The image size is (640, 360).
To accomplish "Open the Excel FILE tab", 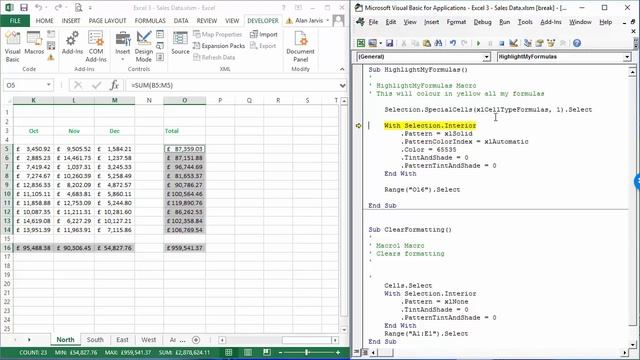I will pos(15,20).
